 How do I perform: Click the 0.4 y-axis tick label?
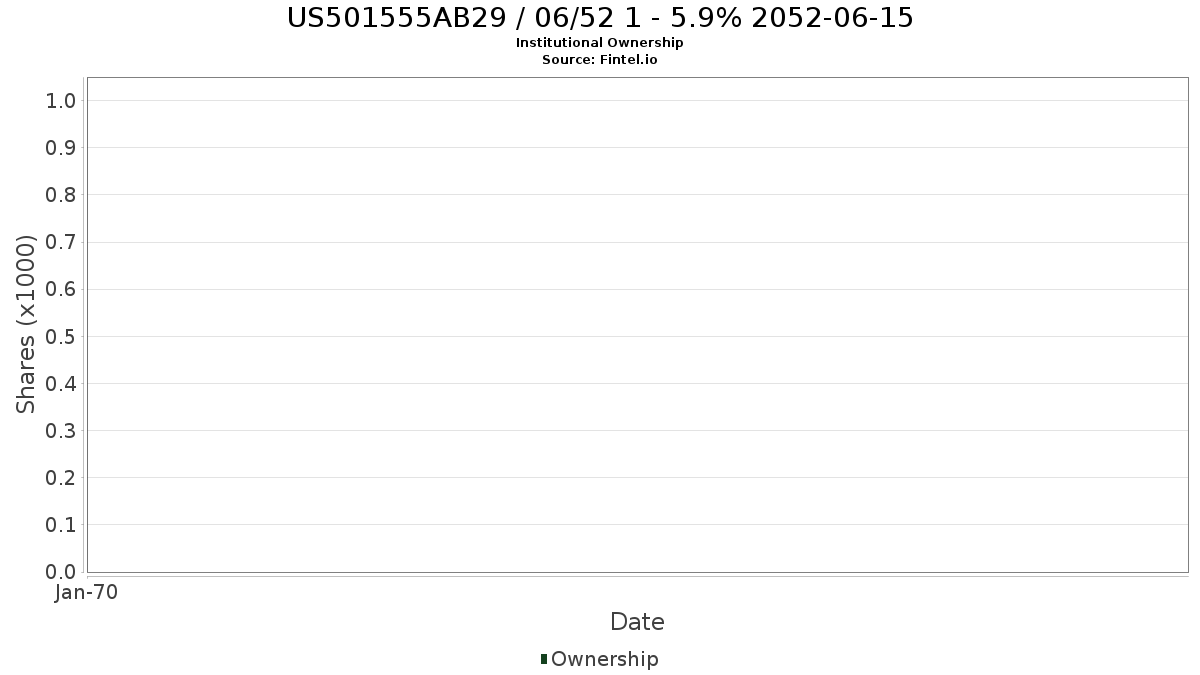tap(61, 384)
